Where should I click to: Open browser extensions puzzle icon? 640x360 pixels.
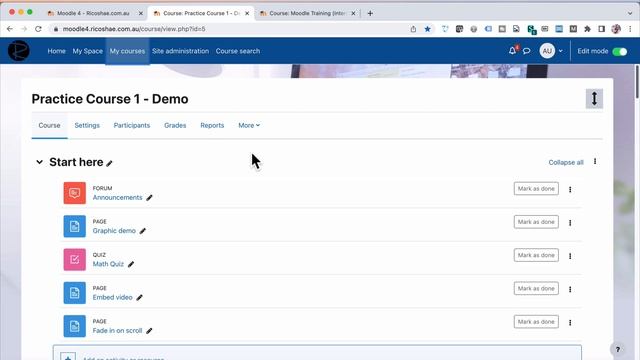click(x=587, y=29)
